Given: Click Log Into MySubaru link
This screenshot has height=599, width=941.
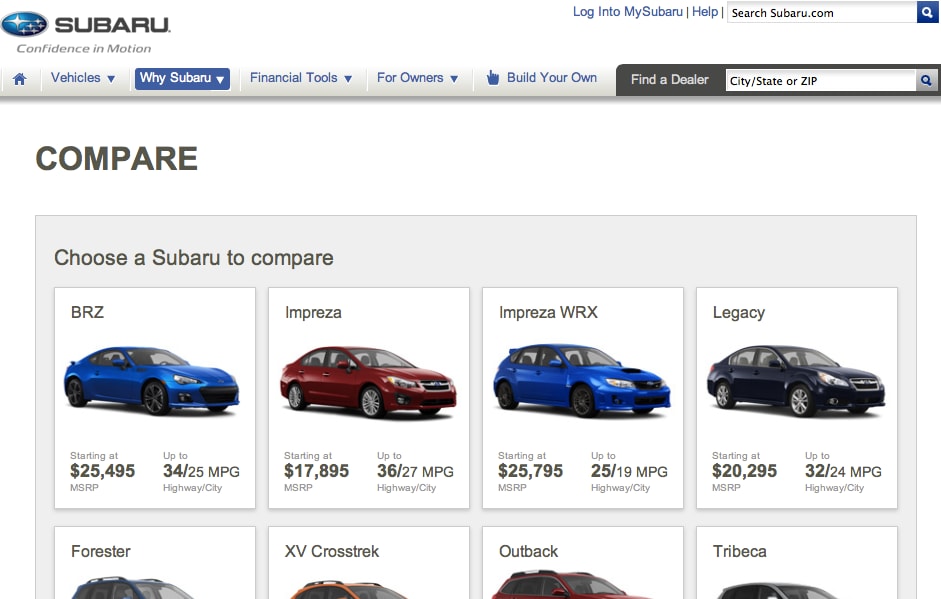Looking at the screenshot, I should [627, 12].
